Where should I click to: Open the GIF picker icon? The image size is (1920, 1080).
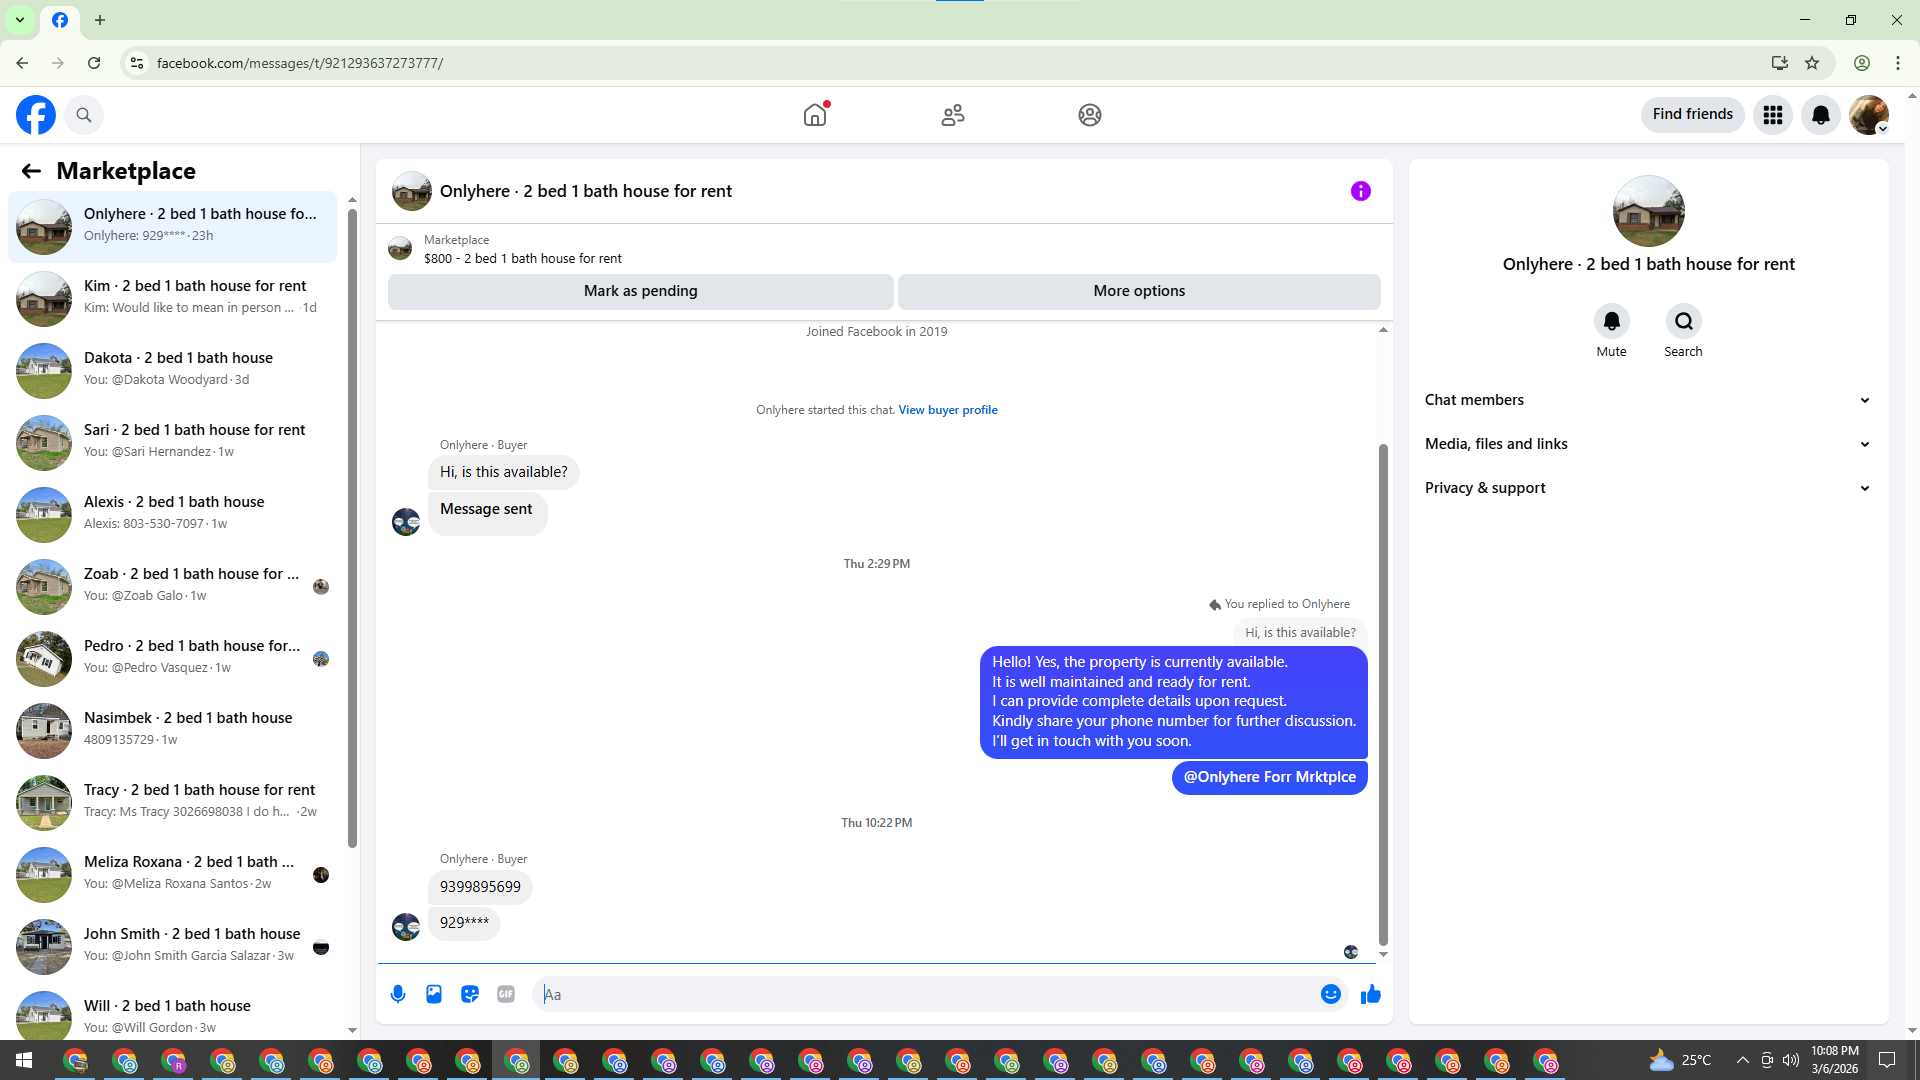click(x=506, y=994)
